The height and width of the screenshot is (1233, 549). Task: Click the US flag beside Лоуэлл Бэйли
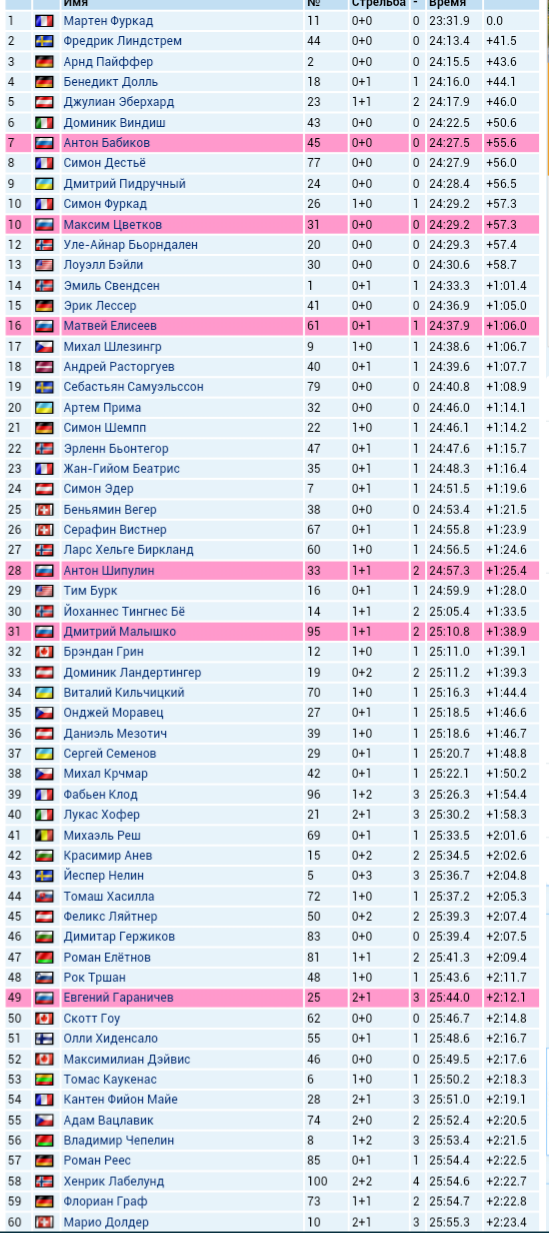(x=44, y=265)
